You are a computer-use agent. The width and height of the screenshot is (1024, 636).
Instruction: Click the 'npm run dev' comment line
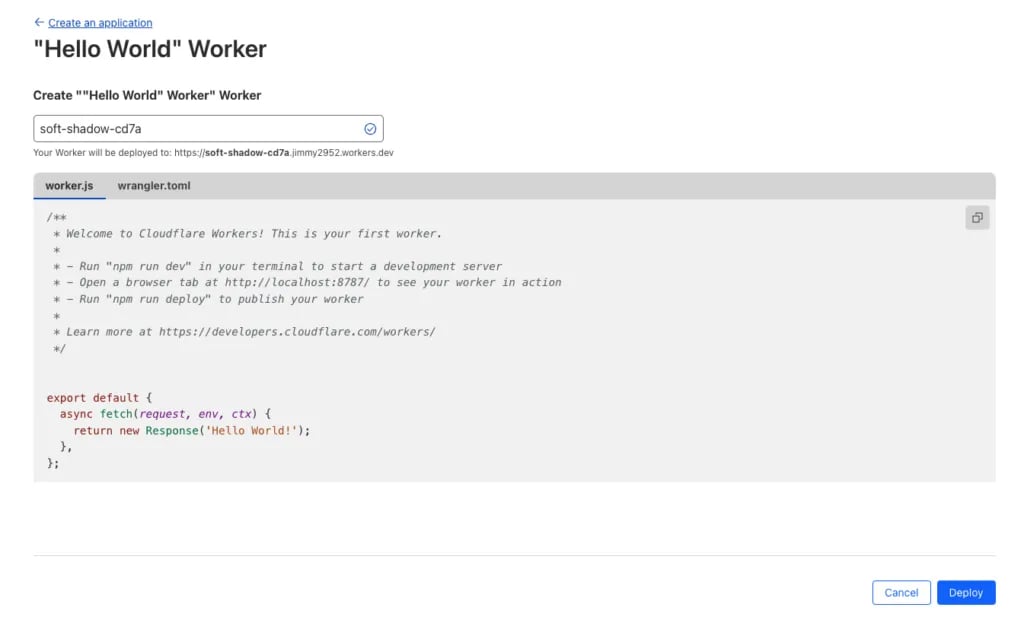point(278,266)
